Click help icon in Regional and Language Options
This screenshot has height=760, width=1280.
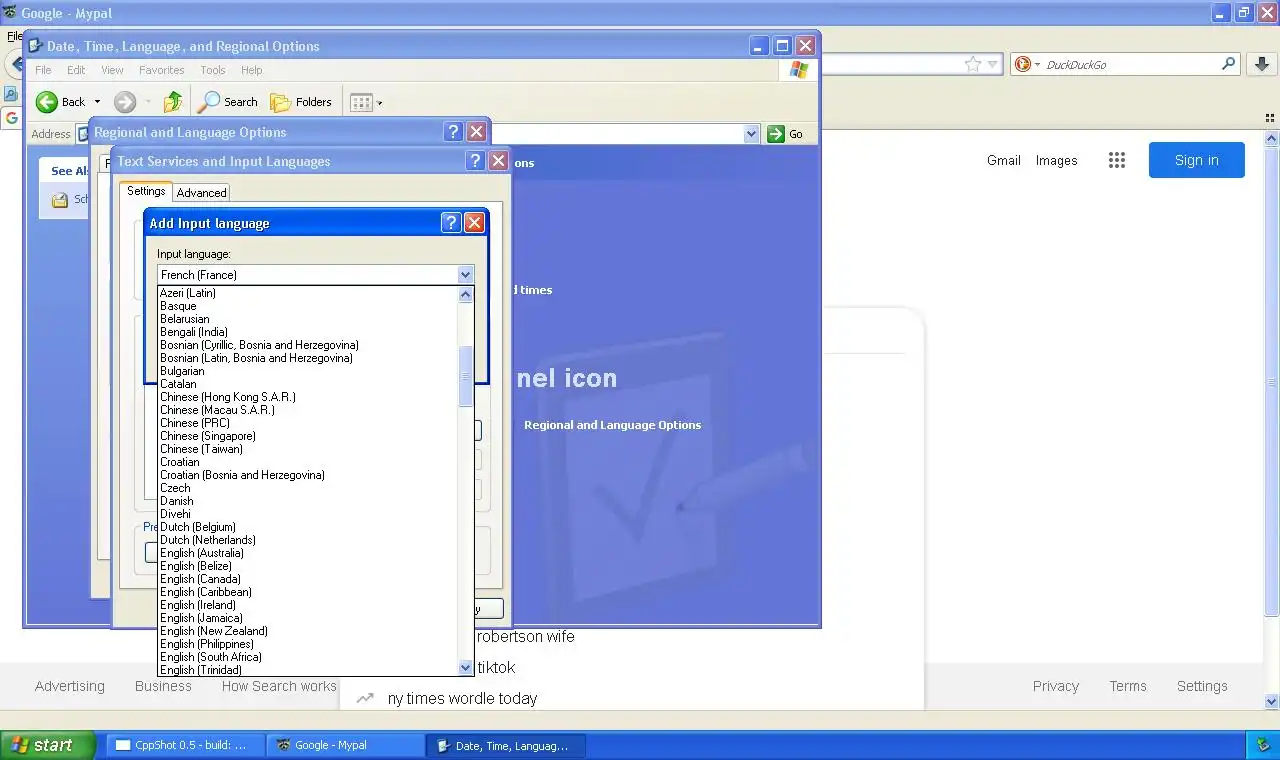453,132
